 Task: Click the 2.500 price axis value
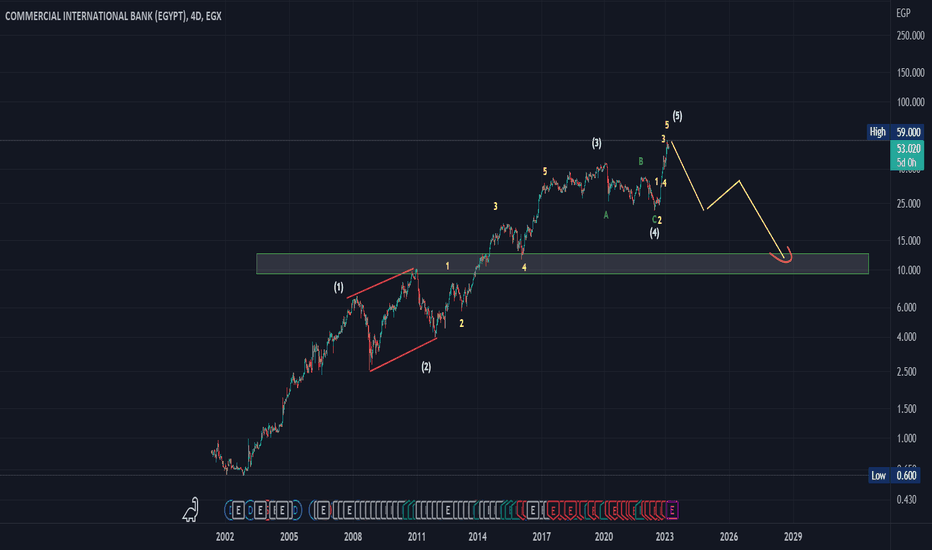pos(906,372)
